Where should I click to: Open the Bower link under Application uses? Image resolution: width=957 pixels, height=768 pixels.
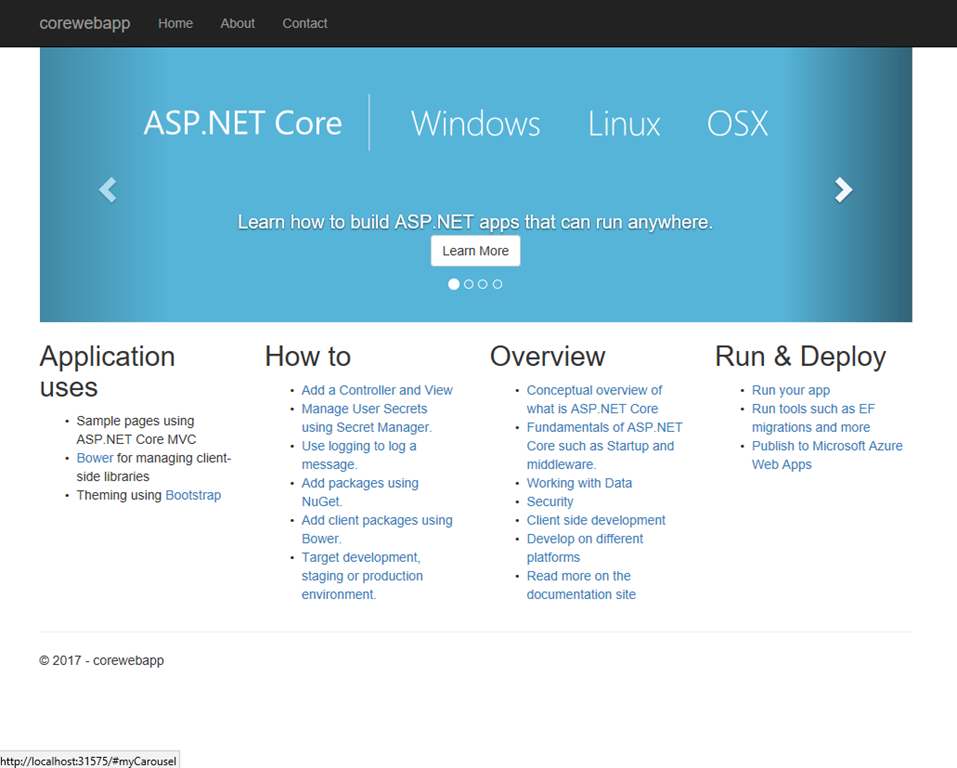click(95, 458)
